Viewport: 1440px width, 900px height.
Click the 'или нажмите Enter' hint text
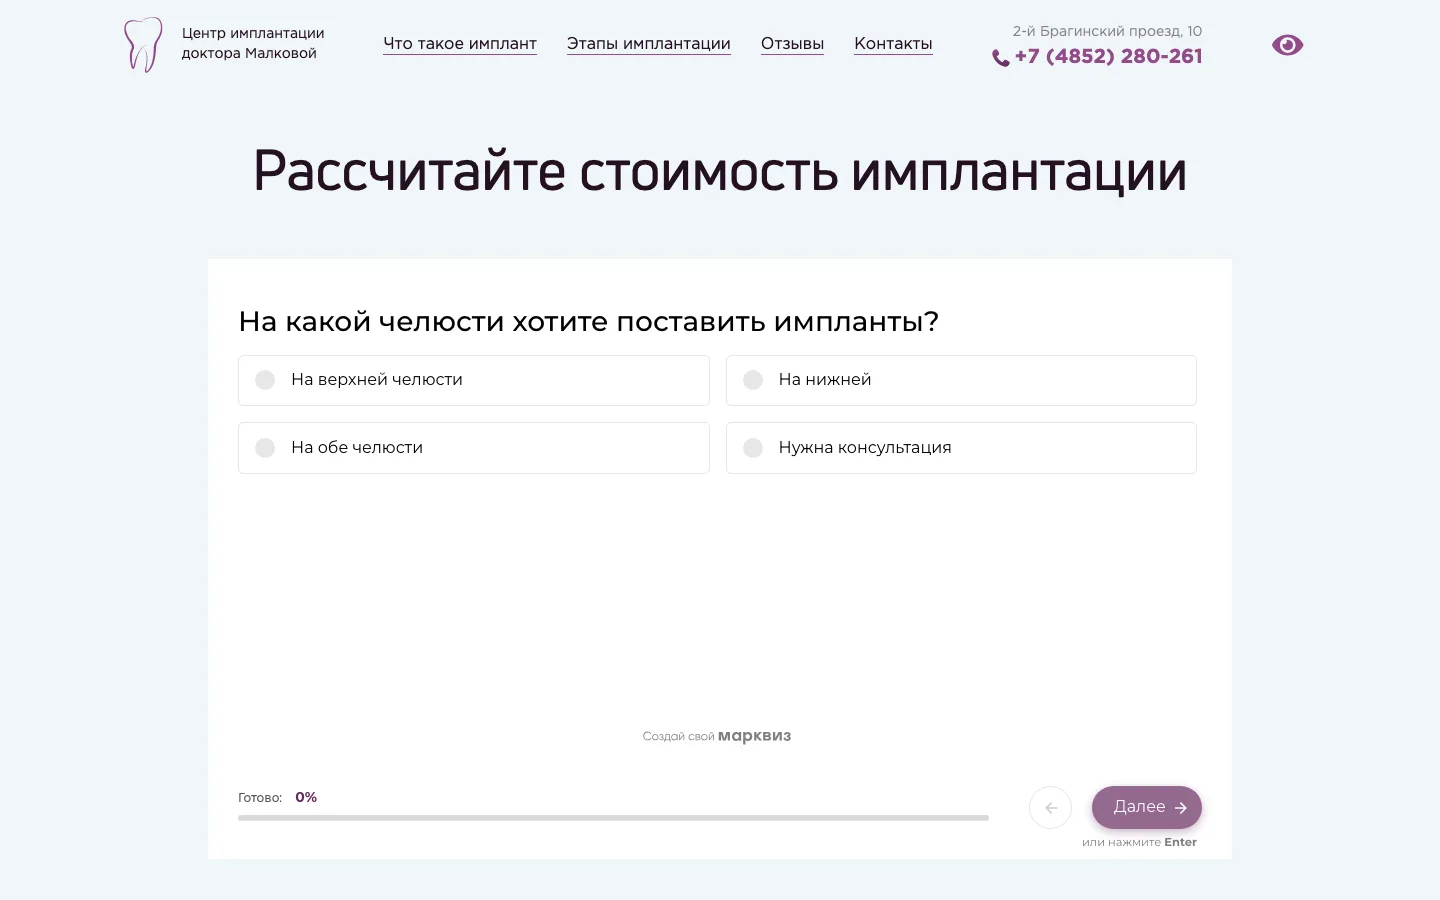[x=1139, y=842]
